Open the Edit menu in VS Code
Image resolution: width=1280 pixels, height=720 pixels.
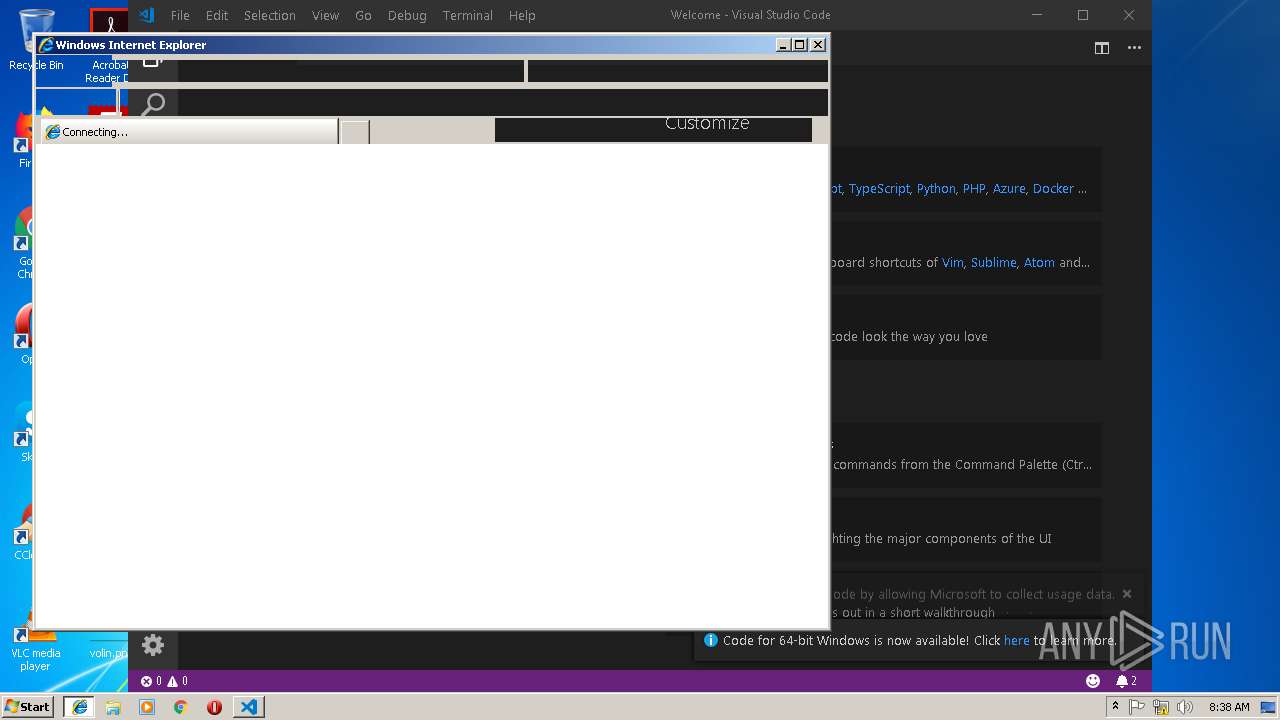click(217, 15)
